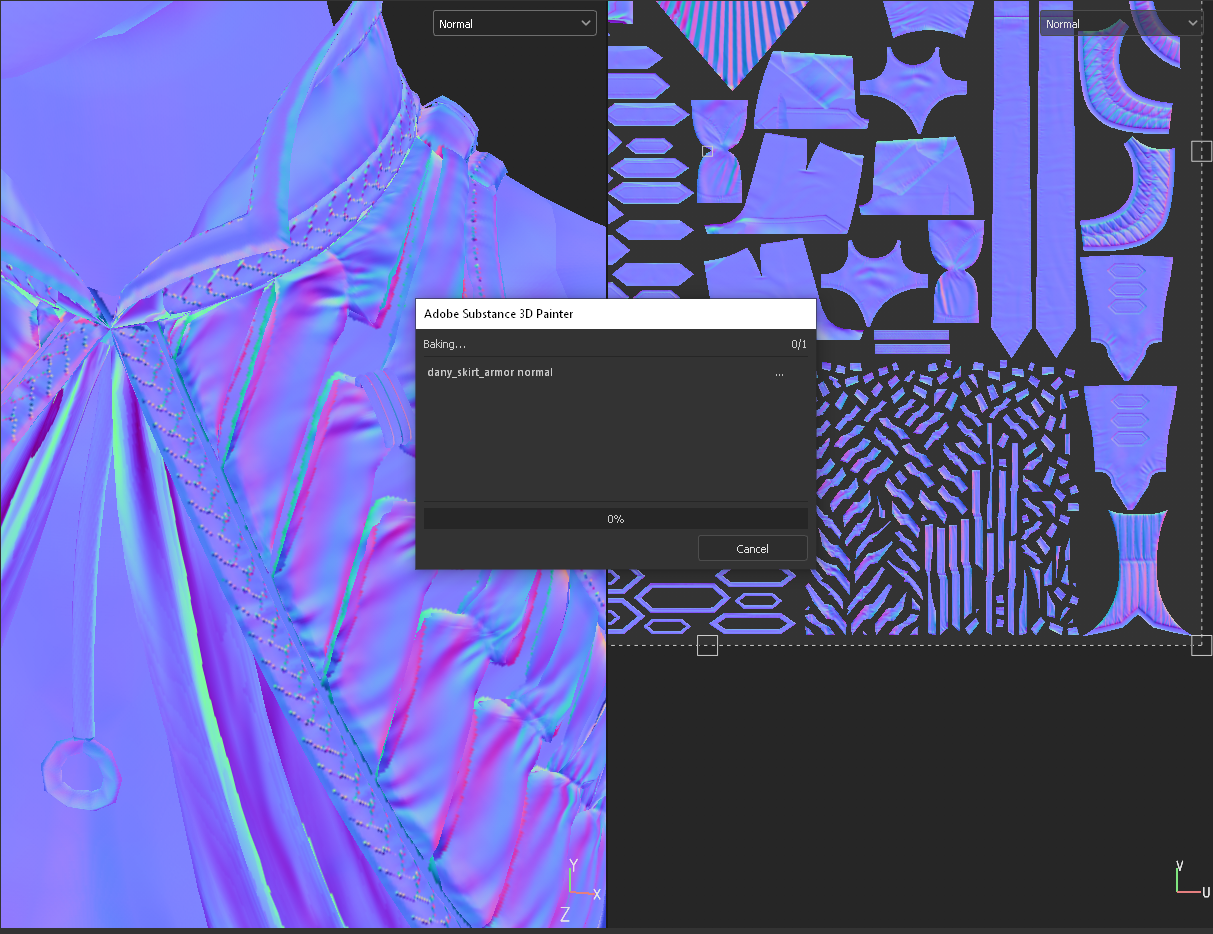The width and height of the screenshot is (1213, 934).
Task: Click the 0% baking progress bar
Action: (615, 519)
